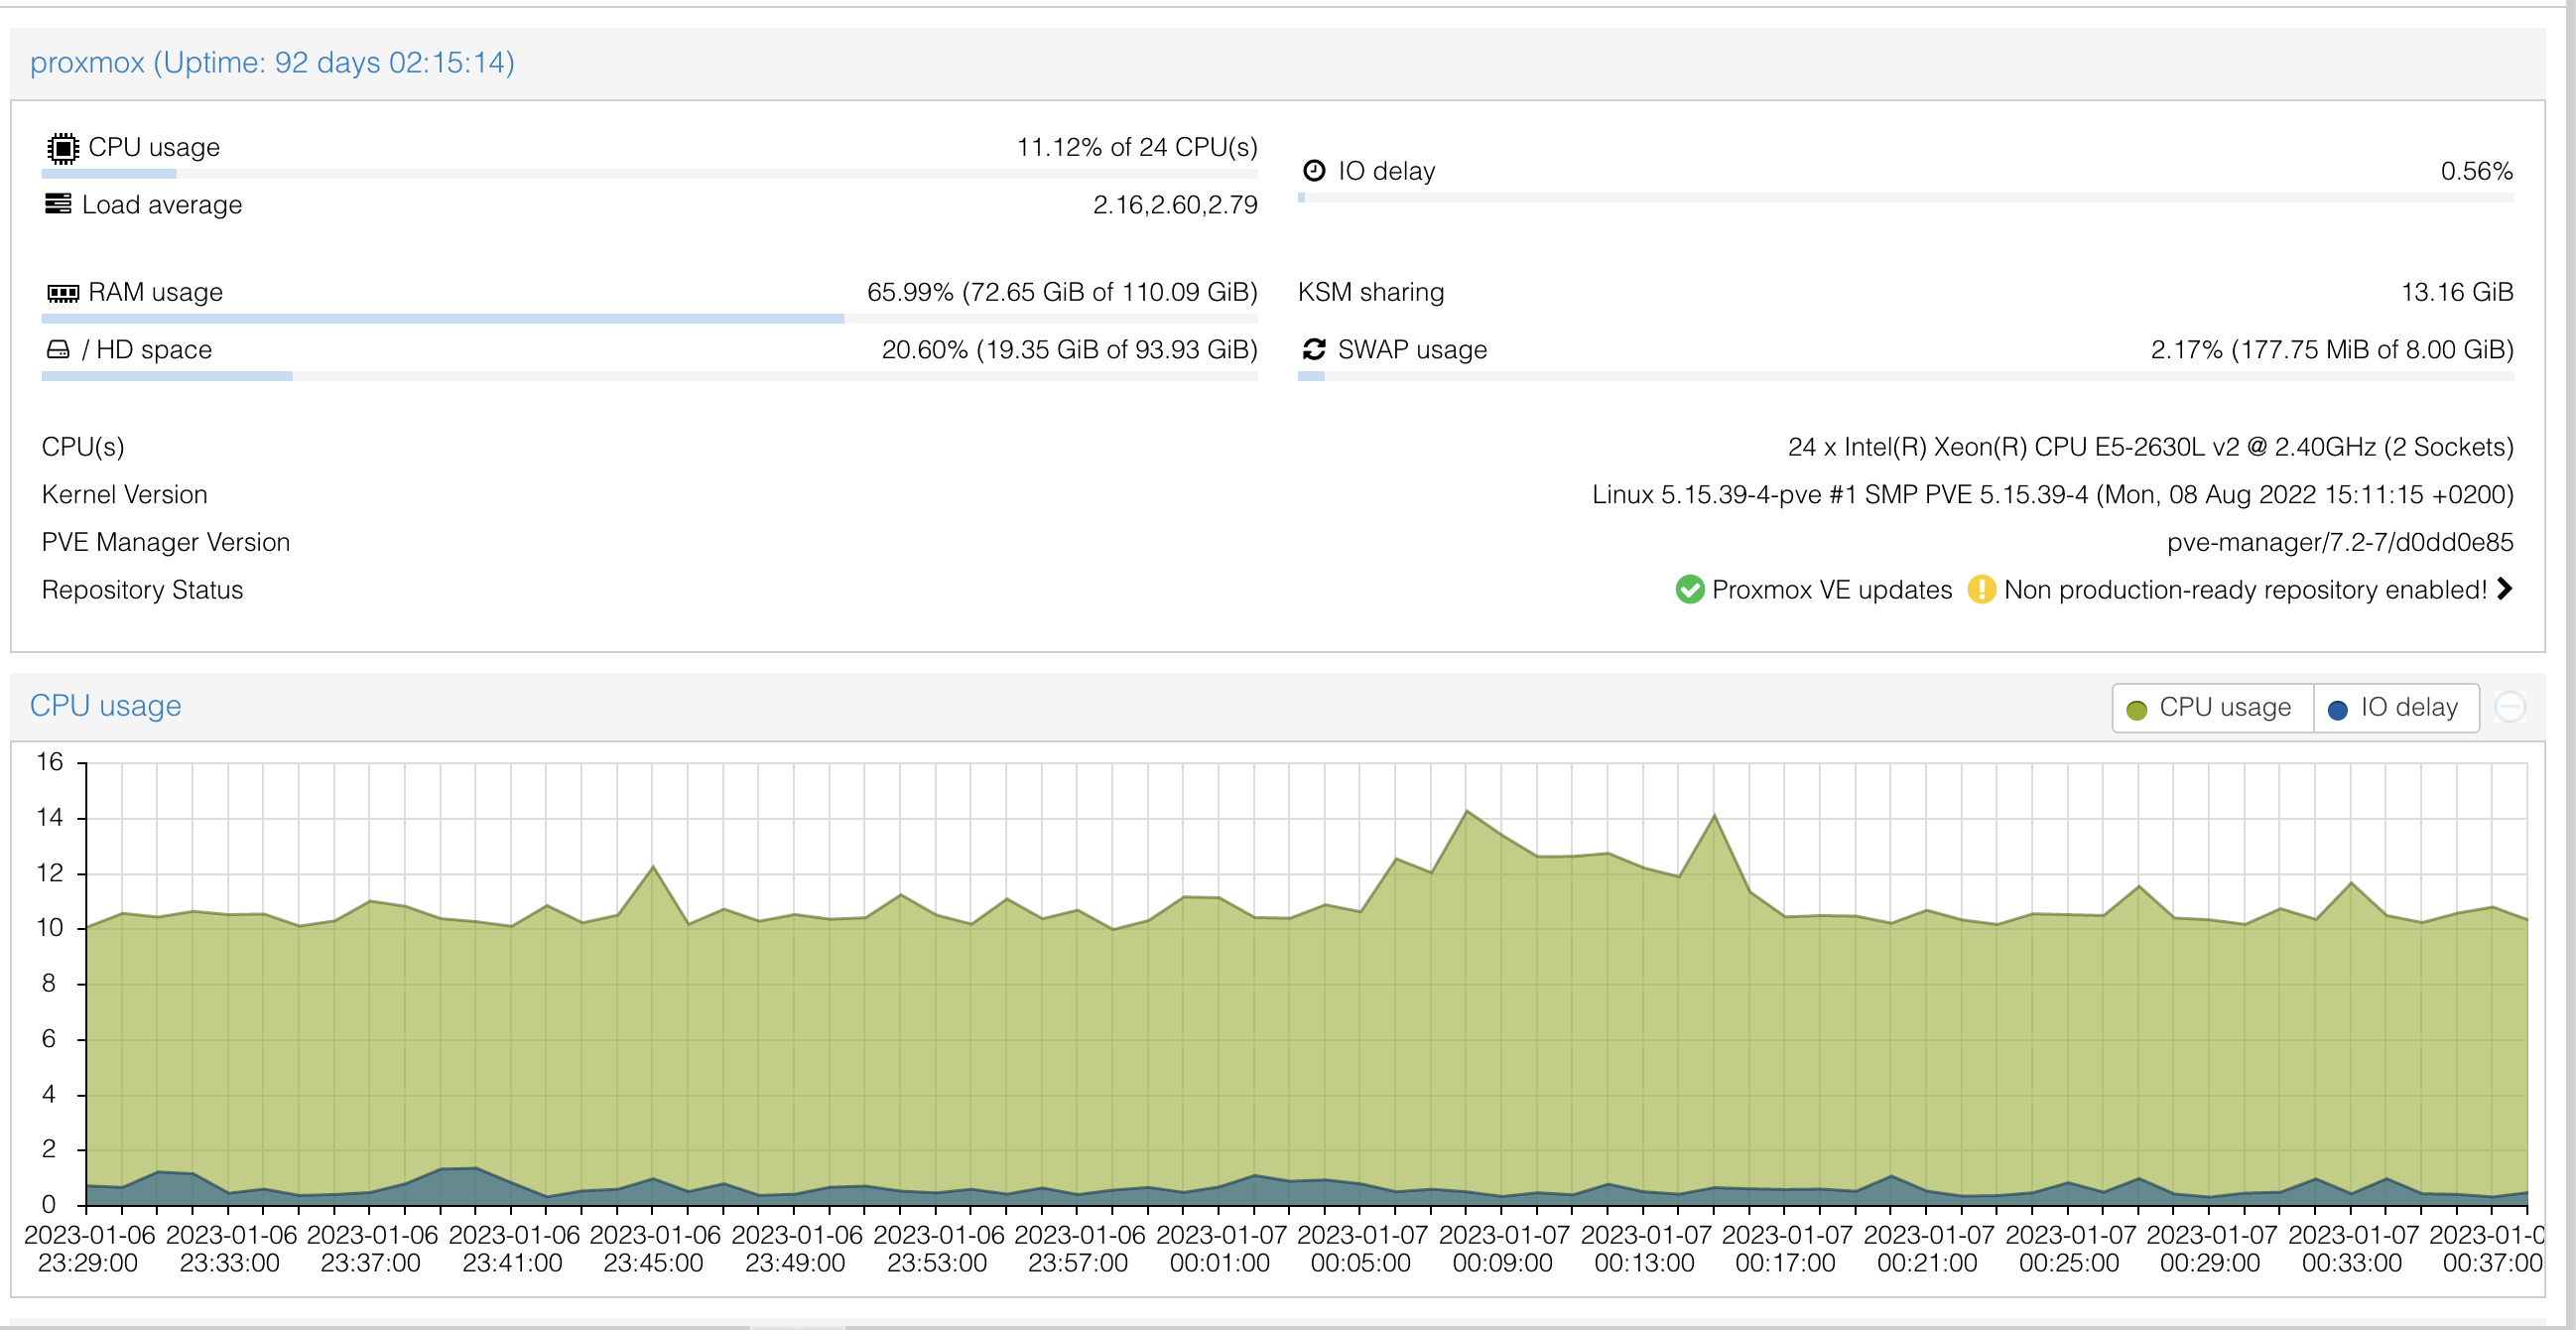Click the PVE Manager Version value text
The height and width of the screenshot is (1330, 2576).
[2339, 542]
